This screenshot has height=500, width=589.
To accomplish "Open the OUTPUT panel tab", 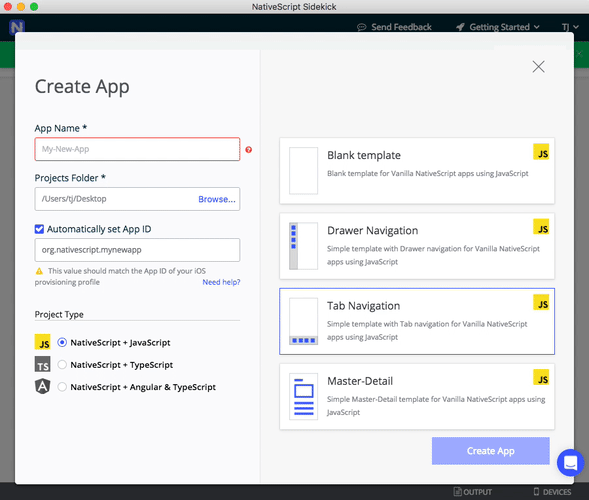I will click(473, 492).
